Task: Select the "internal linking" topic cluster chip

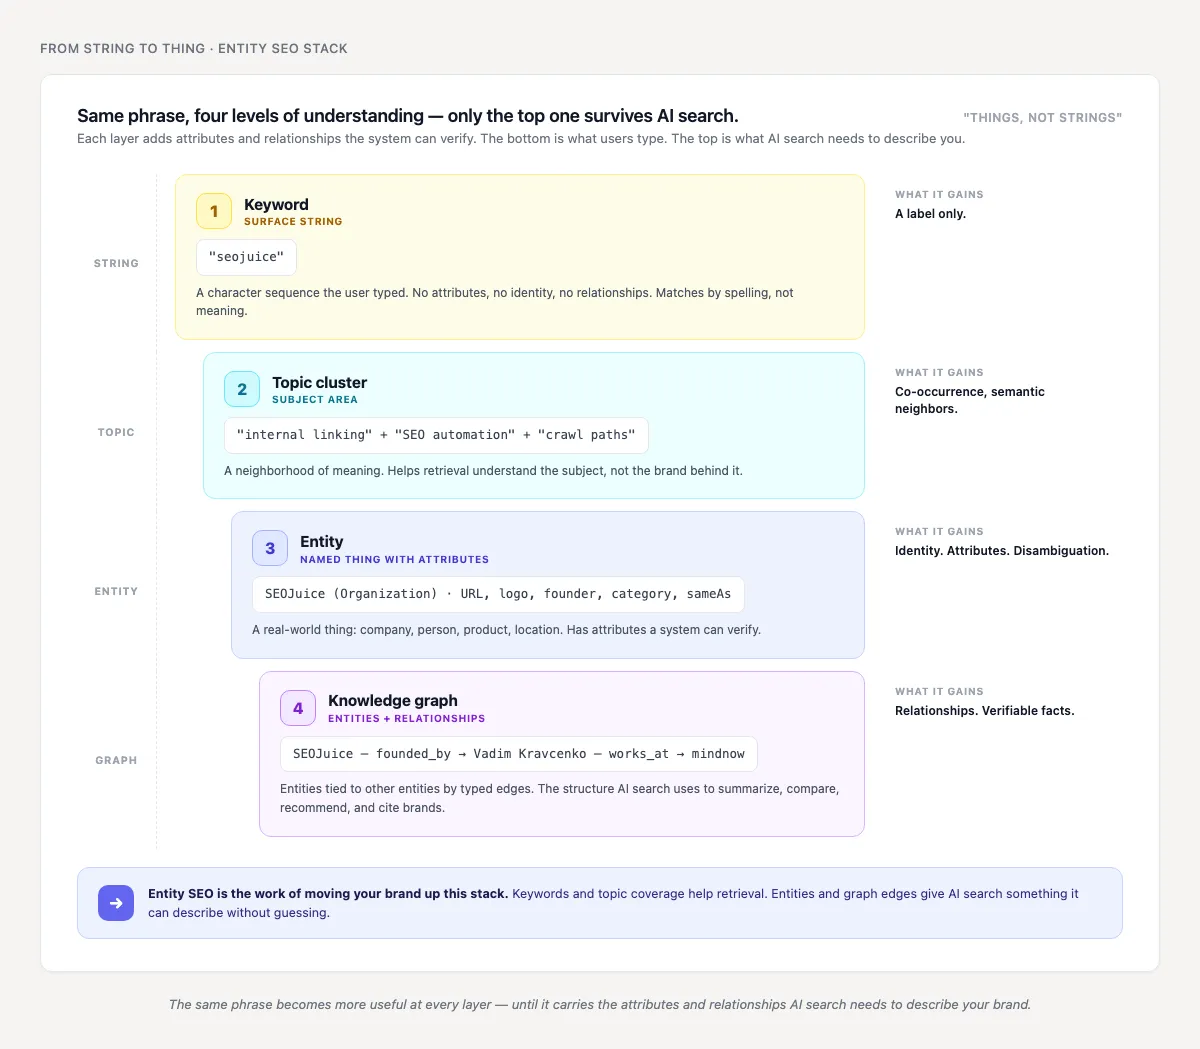Action: click(x=436, y=435)
